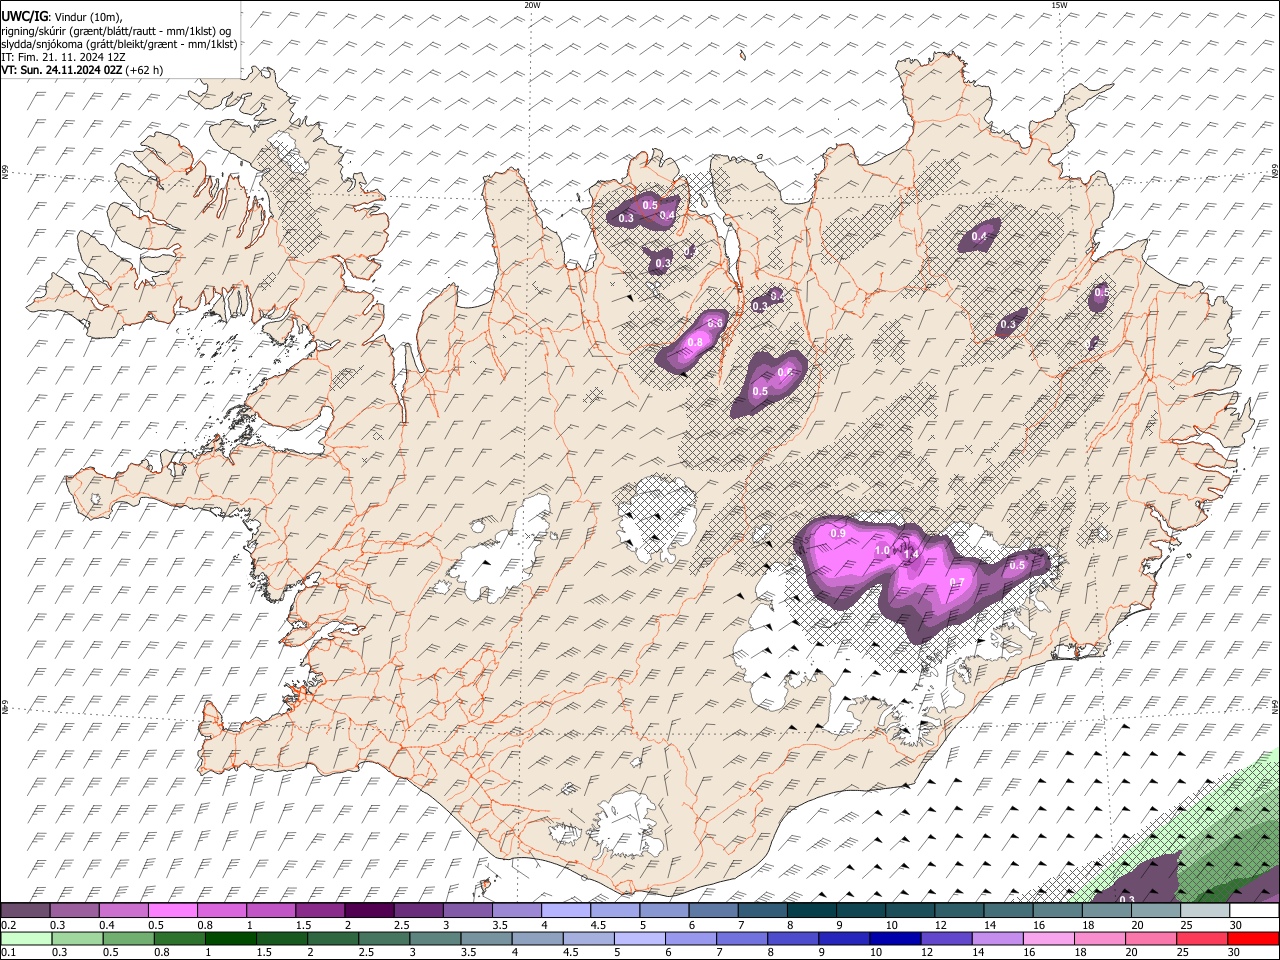
Task: Select palest green rain swatch from 0.1 to 0.3
Action: (x=25, y=938)
